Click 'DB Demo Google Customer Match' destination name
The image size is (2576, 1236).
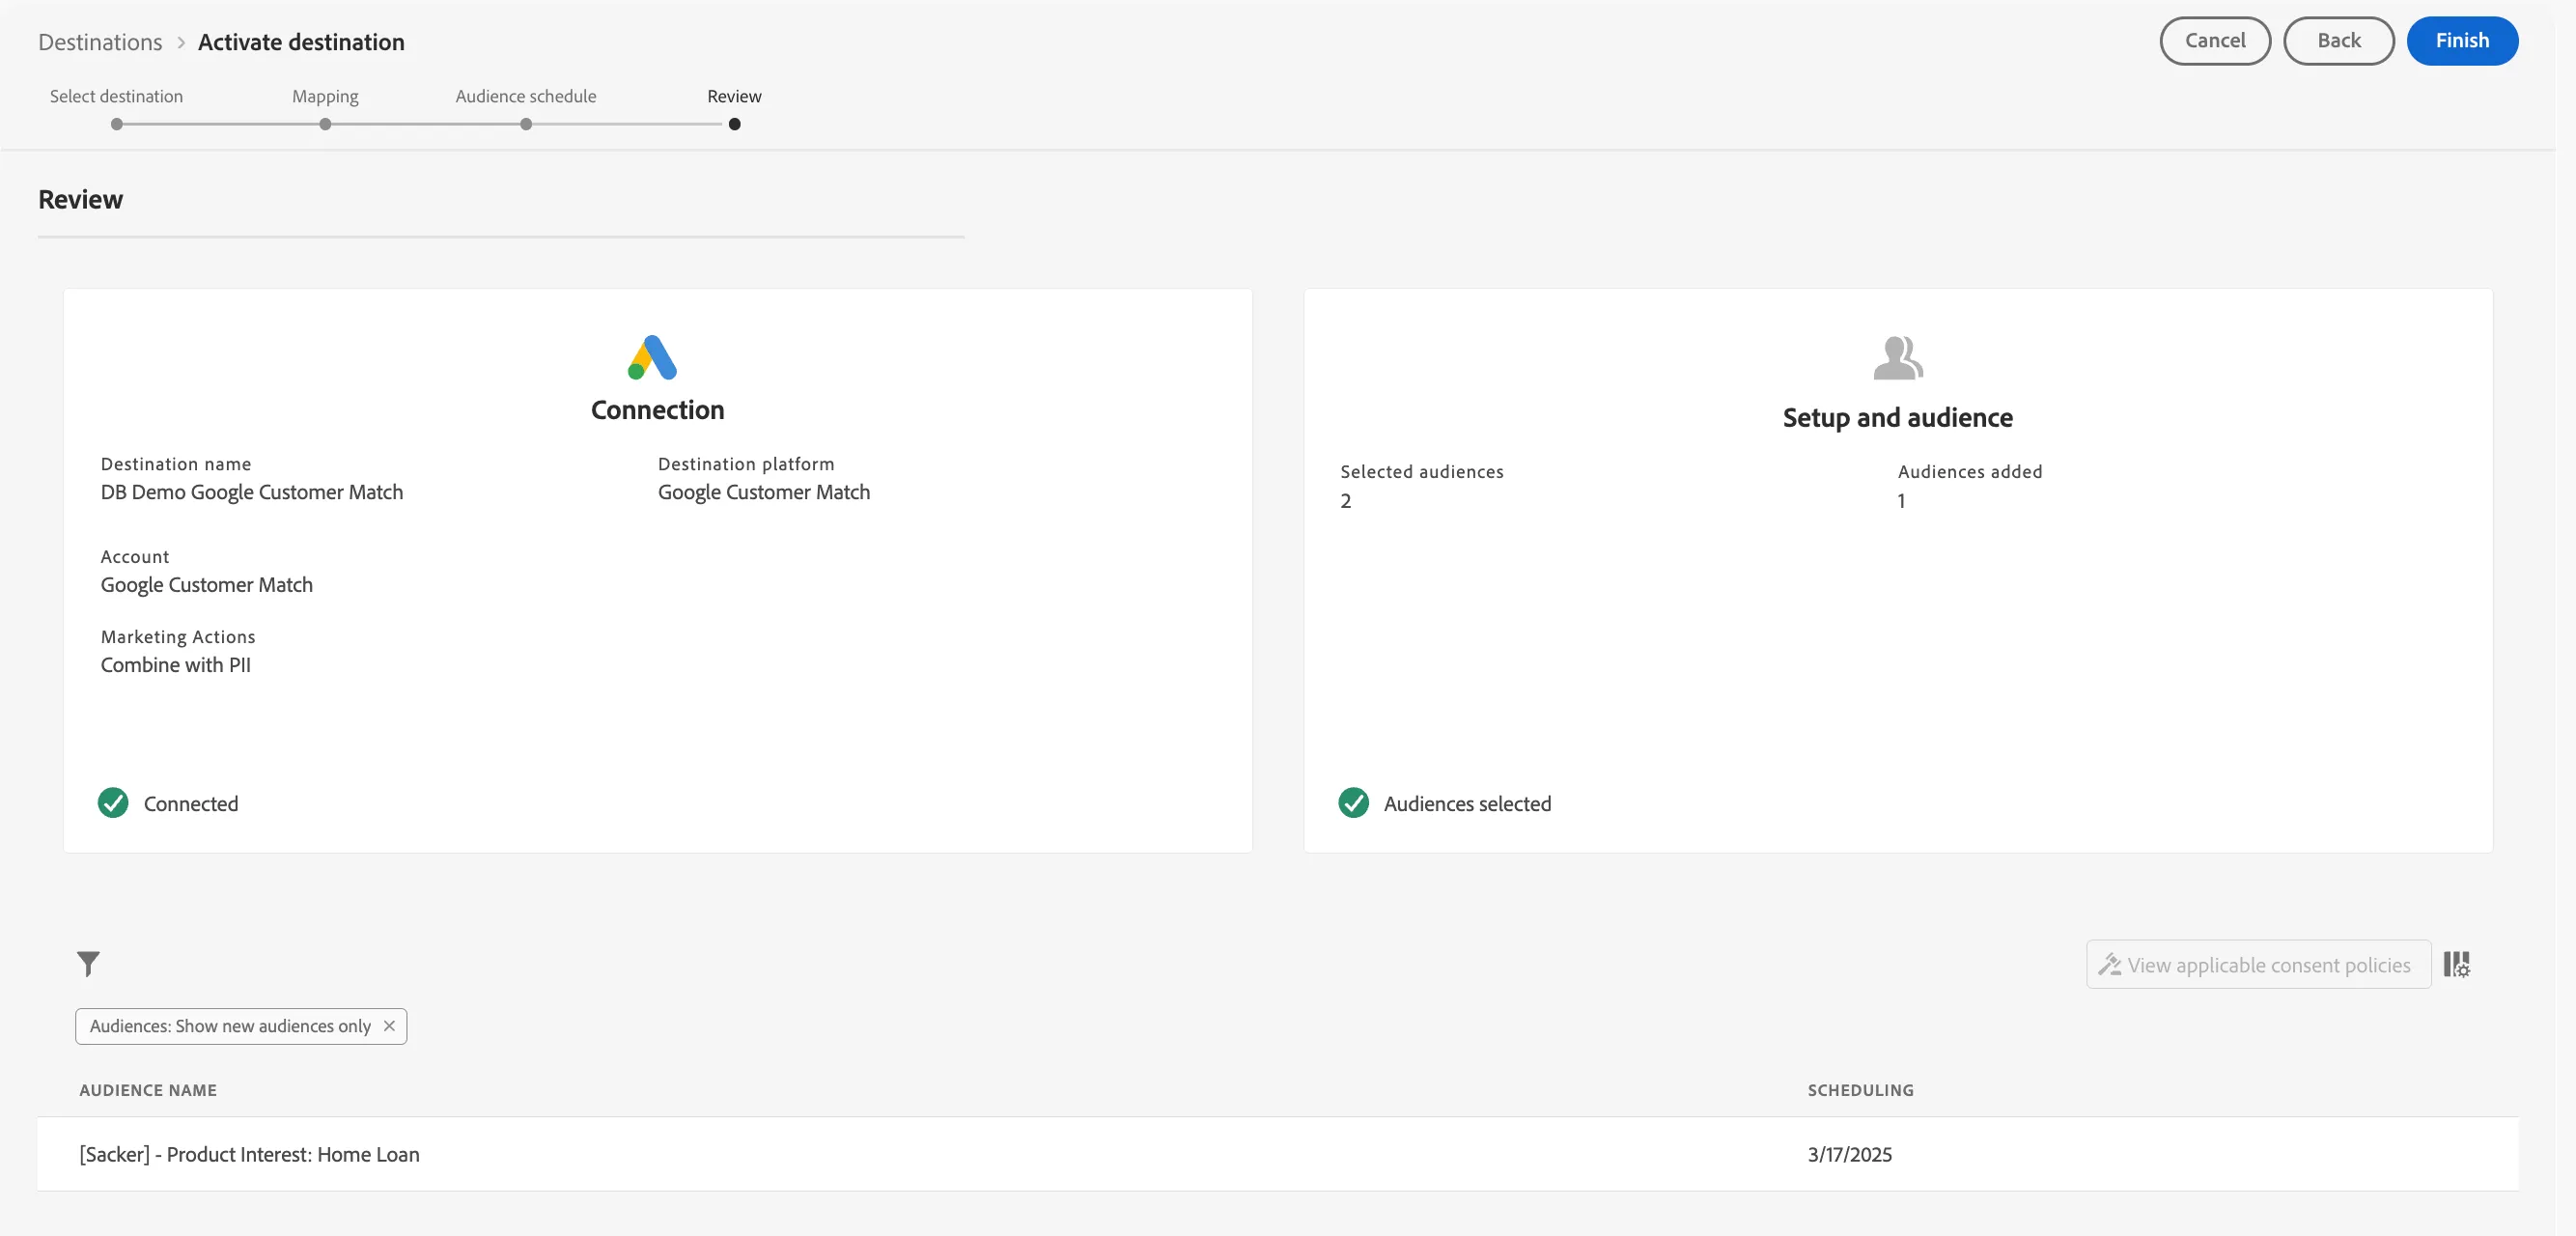pyautogui.click(x=252, y=492)
